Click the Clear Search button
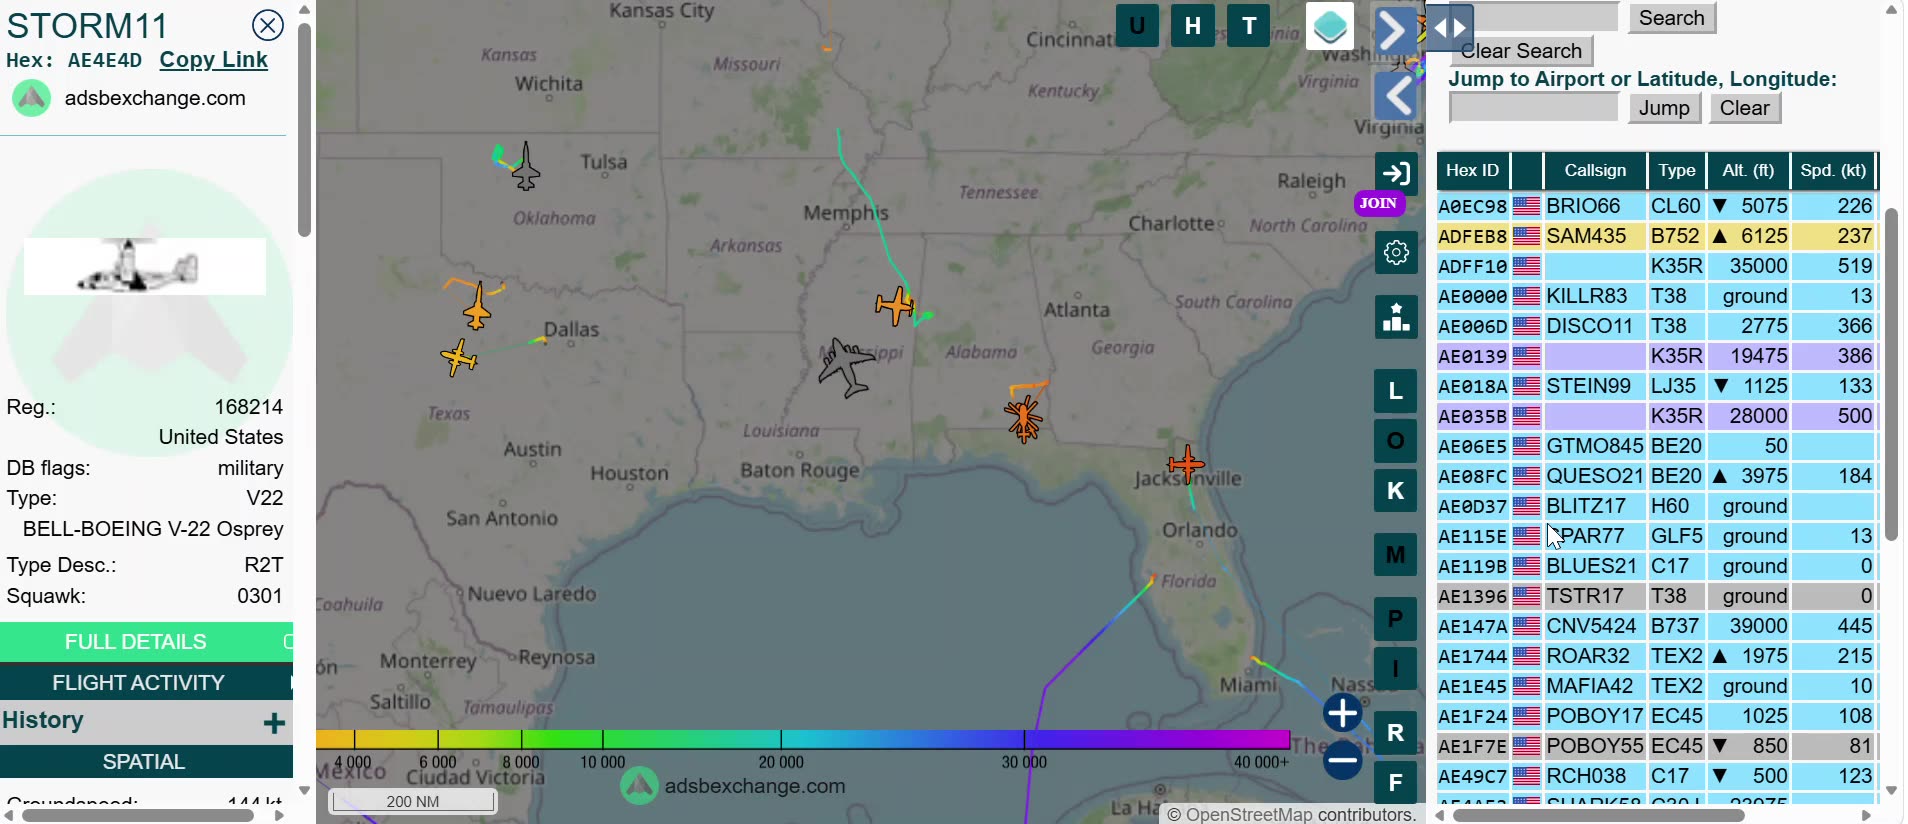 (1521, 51)
